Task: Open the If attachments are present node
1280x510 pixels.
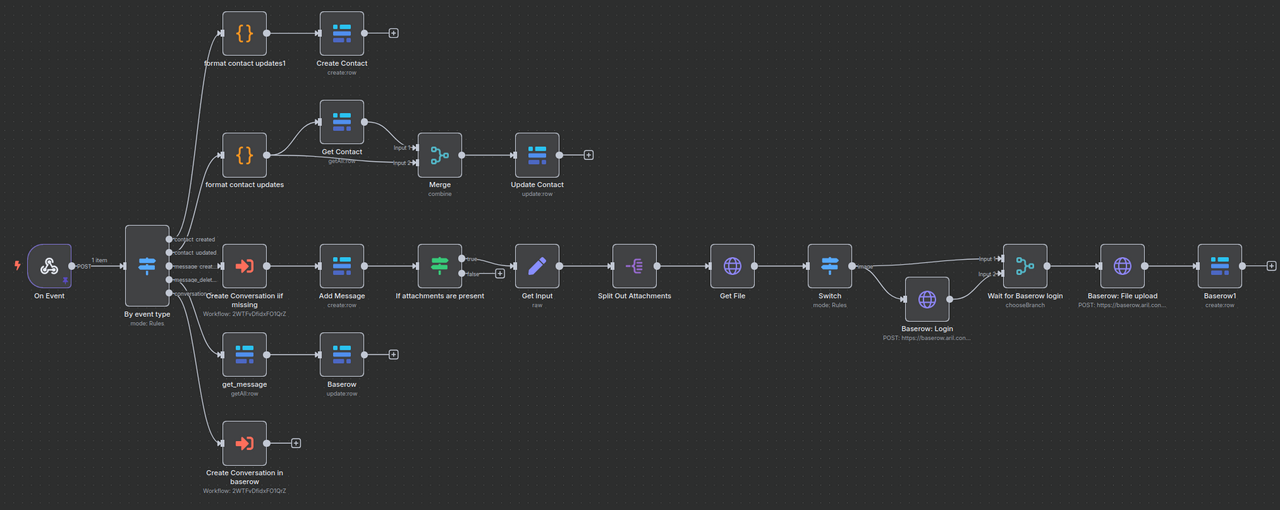Action: (x=440, y=266)
